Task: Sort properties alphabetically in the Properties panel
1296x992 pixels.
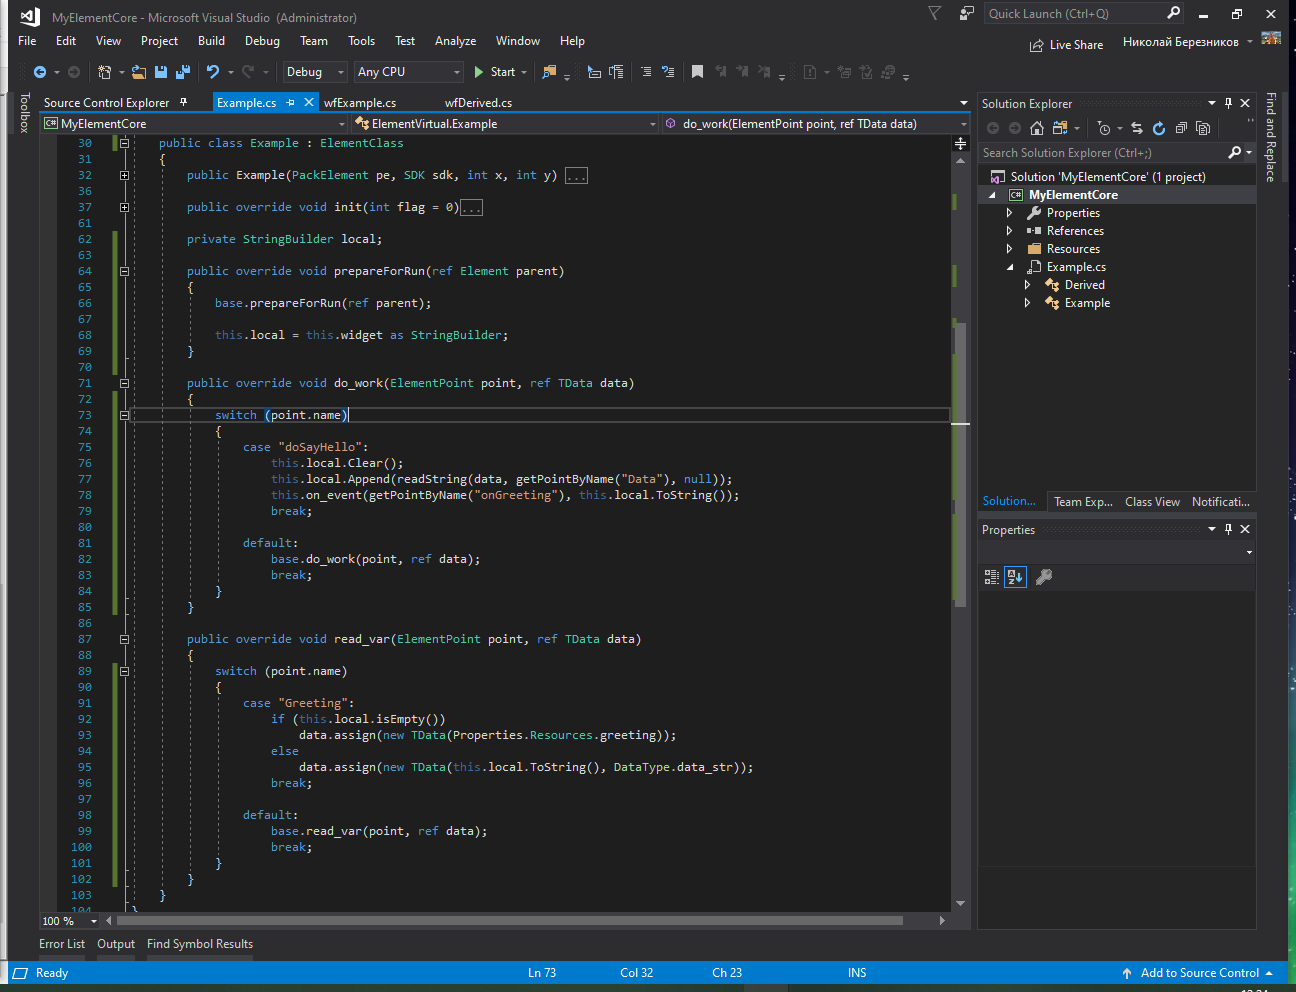Action: [1015, 577]
